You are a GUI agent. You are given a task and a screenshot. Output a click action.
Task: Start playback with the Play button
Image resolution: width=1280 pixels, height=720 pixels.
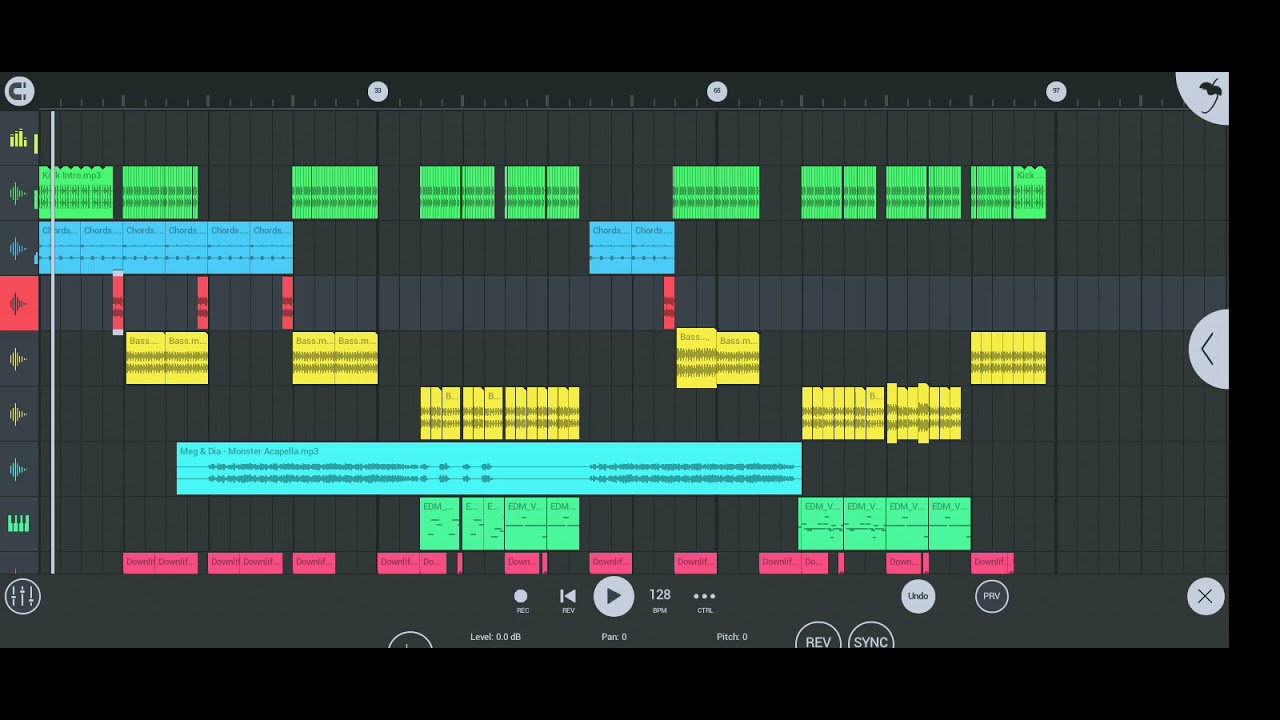[613, 597]
